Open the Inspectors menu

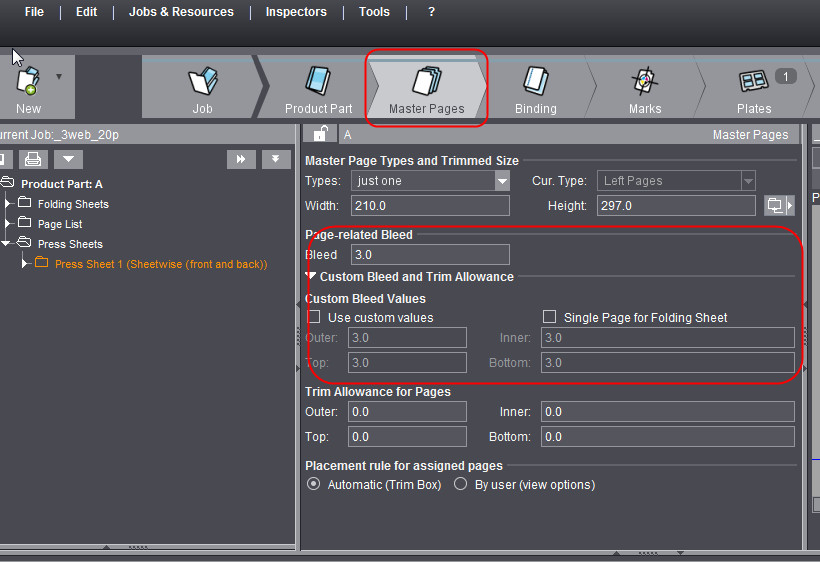[296, 12]
